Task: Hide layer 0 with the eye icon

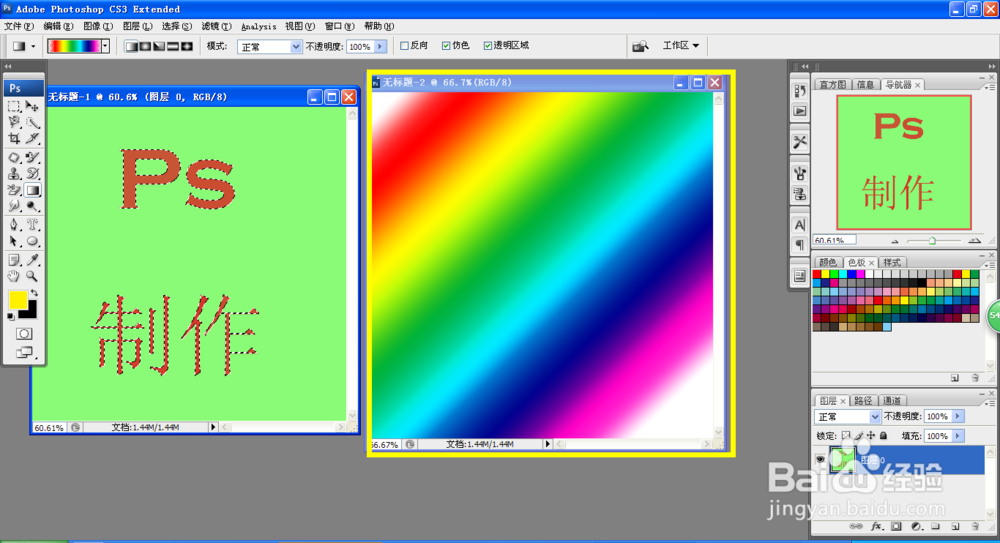Action: (x=820, y=459)
